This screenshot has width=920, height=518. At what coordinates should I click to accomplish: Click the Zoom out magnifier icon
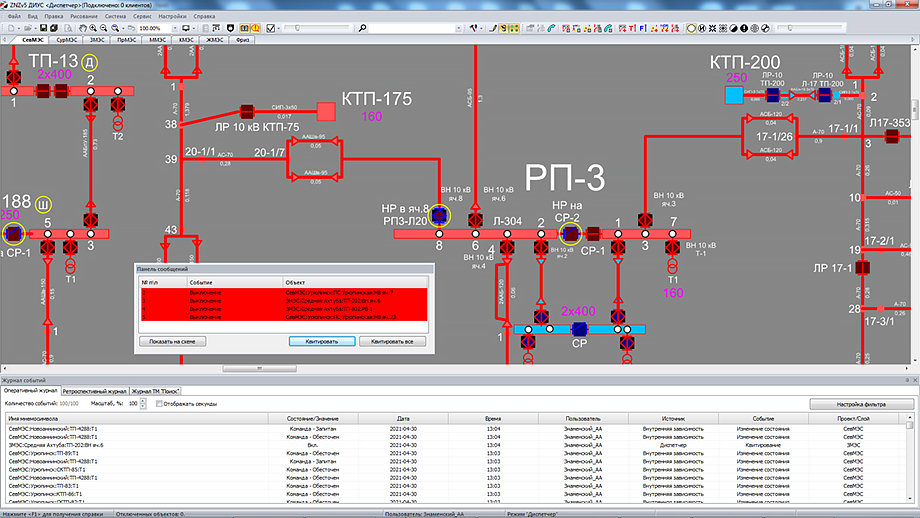coord(104,28)
